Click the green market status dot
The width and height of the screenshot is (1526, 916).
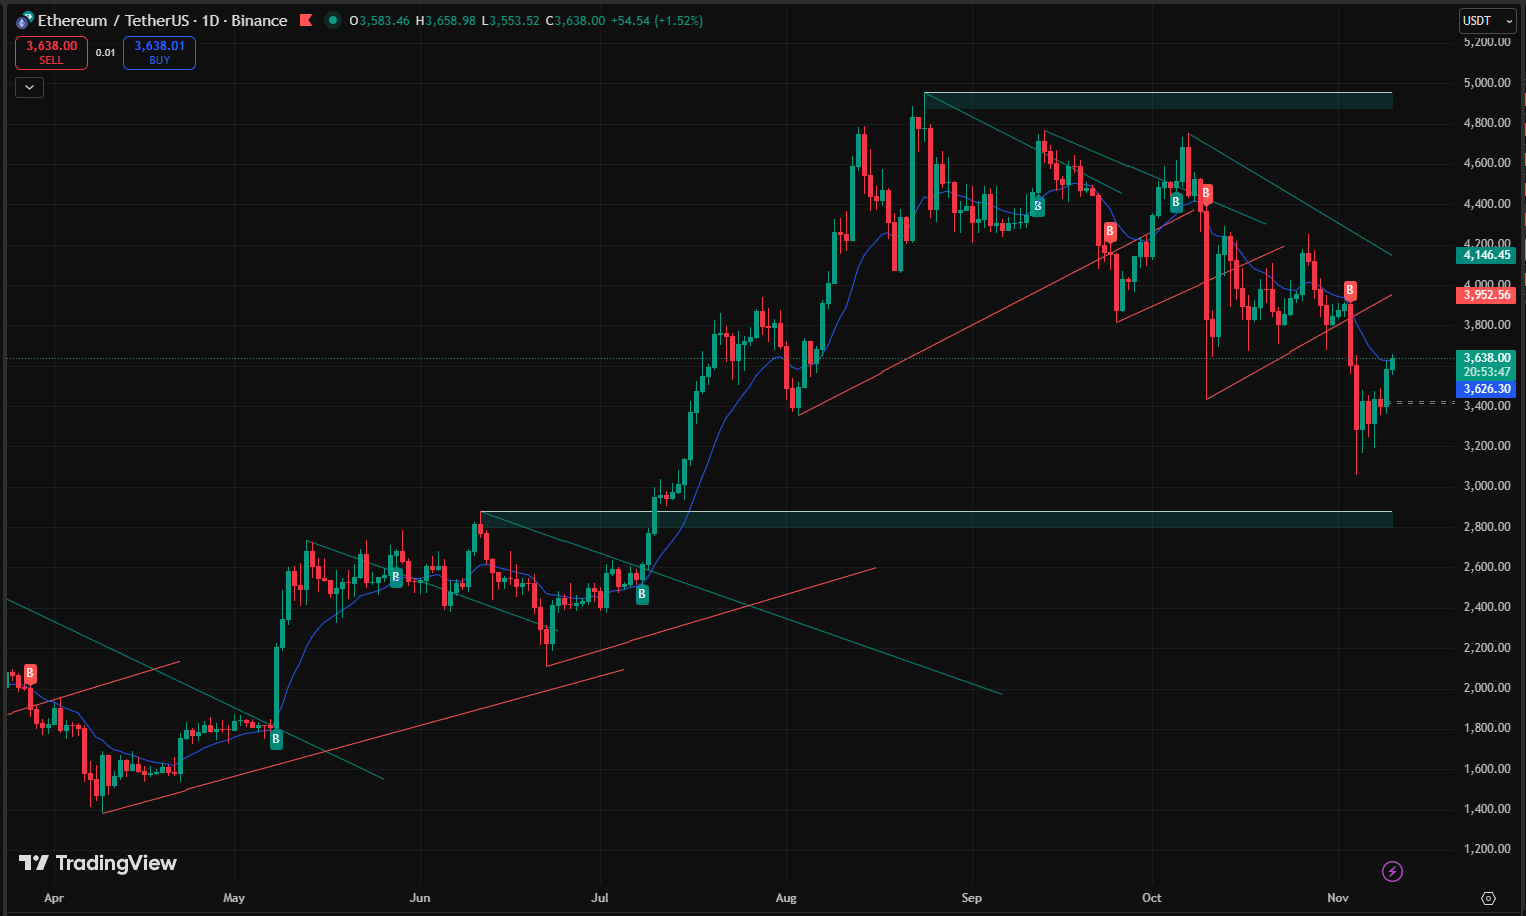(332, 20)
